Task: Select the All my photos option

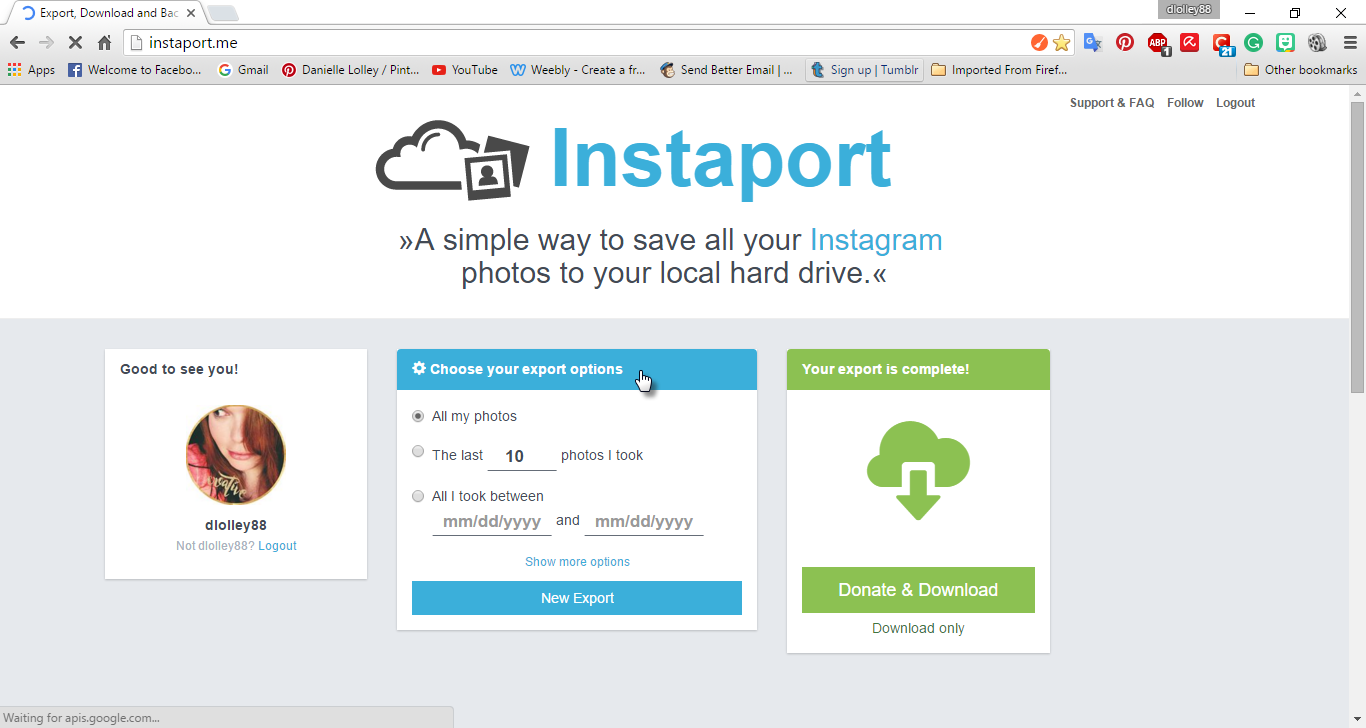Action: click(x=418, y=416)
